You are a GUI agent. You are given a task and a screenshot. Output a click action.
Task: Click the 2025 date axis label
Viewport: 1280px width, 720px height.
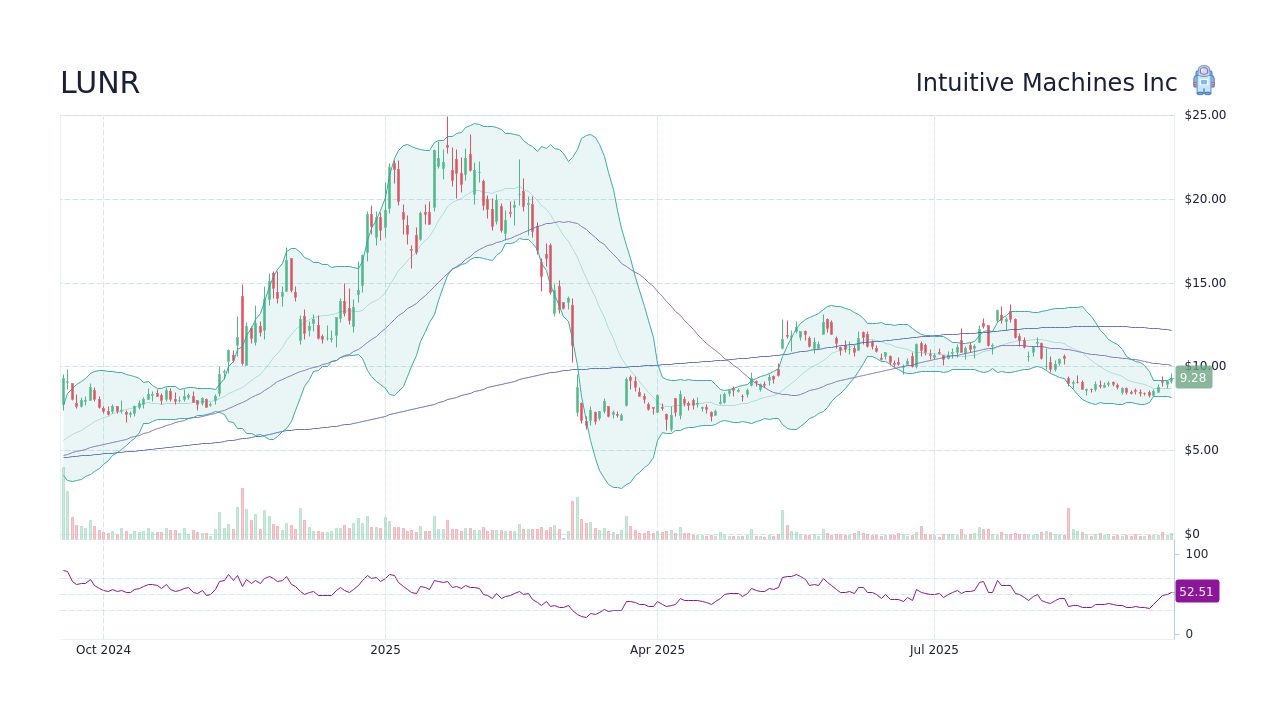(x=385, y=650)
